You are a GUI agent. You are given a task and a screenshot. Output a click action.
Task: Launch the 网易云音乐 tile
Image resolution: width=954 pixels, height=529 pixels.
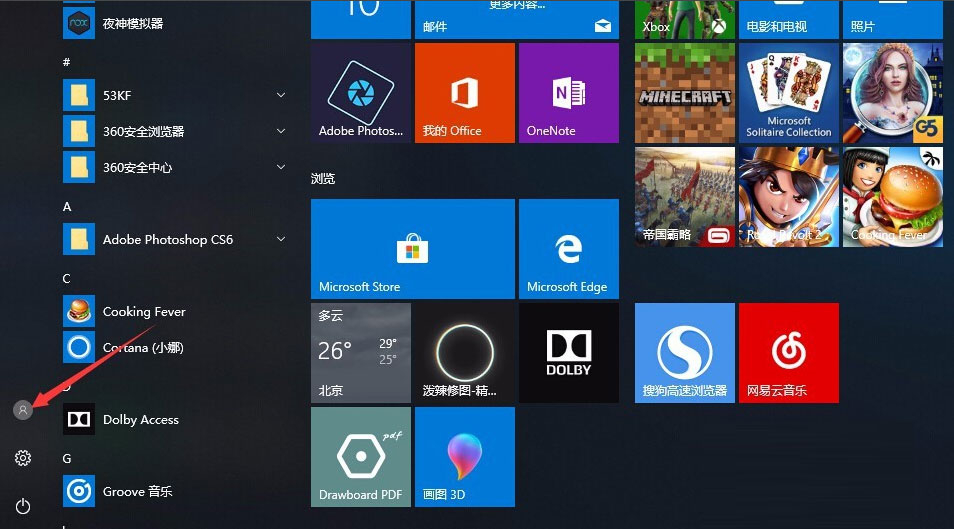coord(788,353)
